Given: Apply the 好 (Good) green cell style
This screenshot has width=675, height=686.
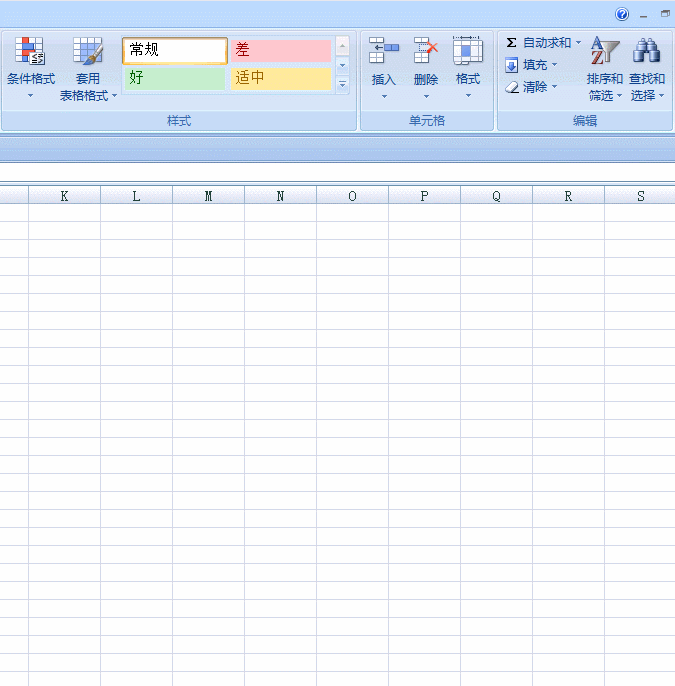Looking at the screenshot, I should click(x=175, y=78).
